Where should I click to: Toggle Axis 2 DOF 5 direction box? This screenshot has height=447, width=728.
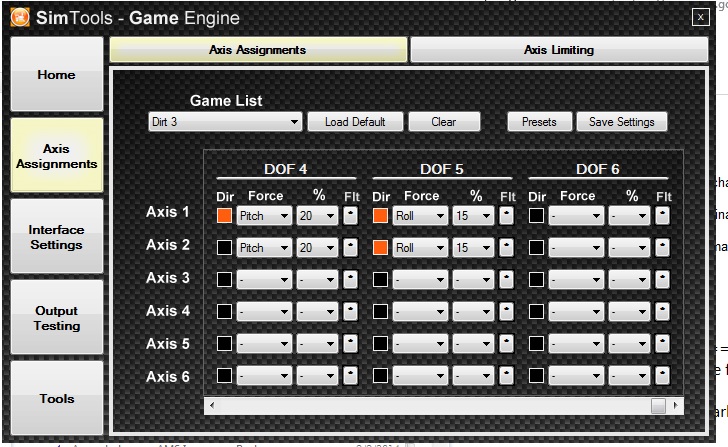[x=380, y=247]
